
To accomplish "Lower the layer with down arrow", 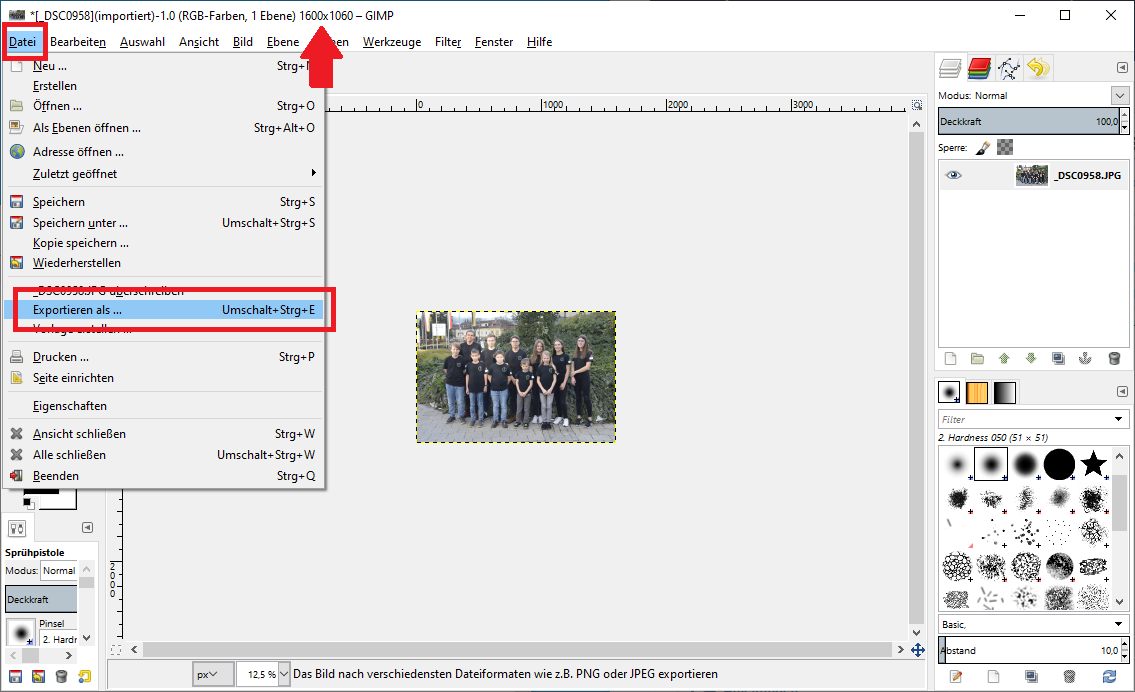I will tap(1031, 358).
